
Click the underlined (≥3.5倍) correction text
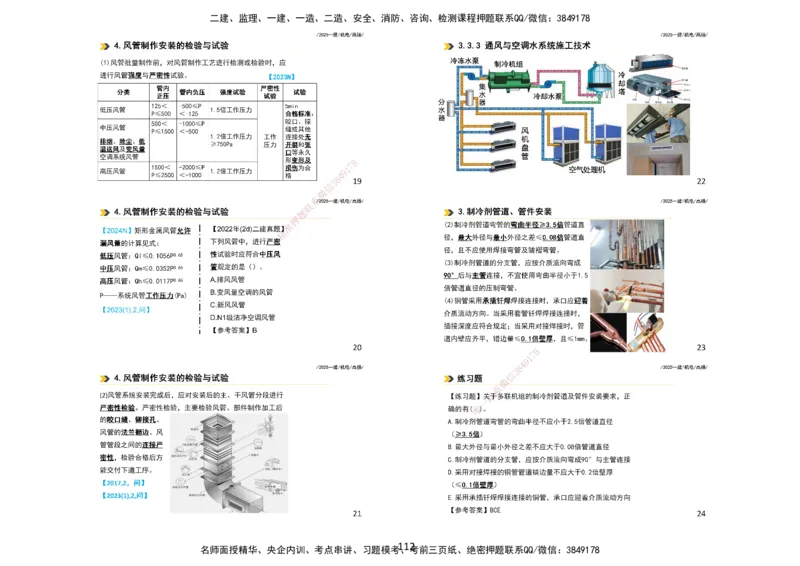[x=467, y=434]
